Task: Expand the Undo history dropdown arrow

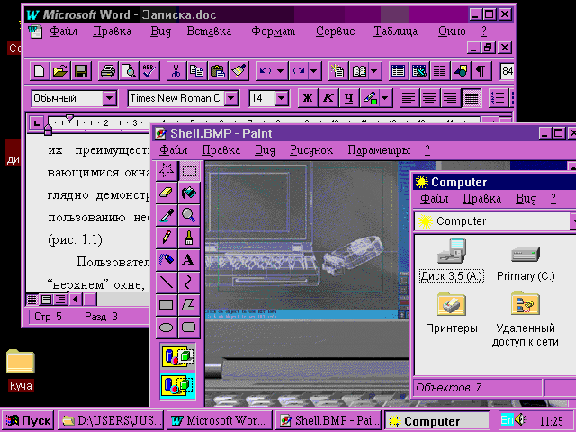Action: (x=280, y=71)
